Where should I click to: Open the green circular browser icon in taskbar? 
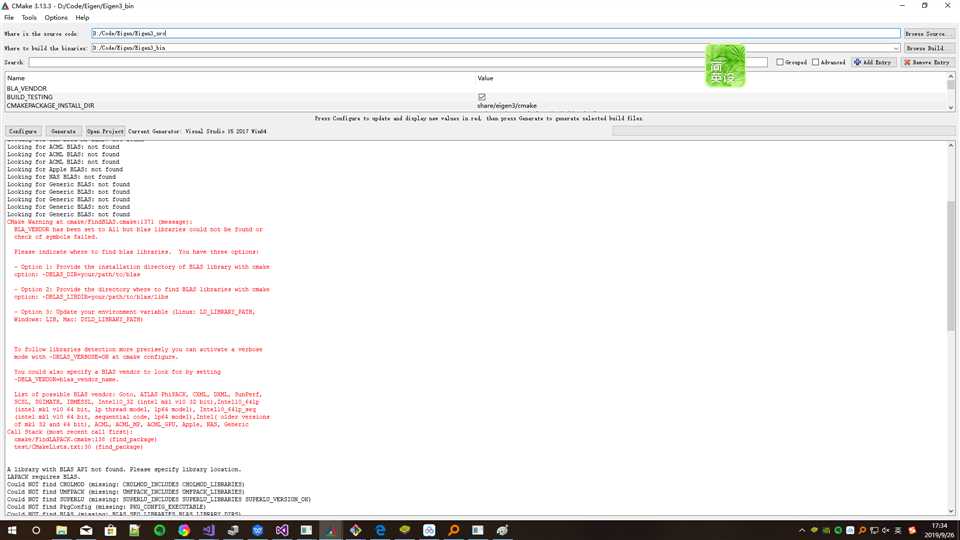[x=159, y=530]
